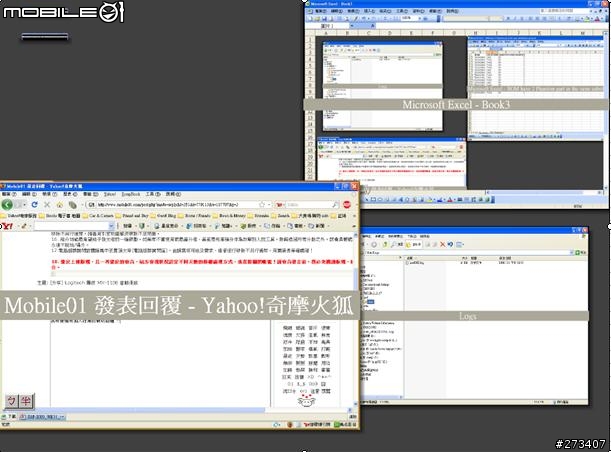Select the Microsoft Excel - Book3 window label
This screenshot has height=452, width=611.
456,104
